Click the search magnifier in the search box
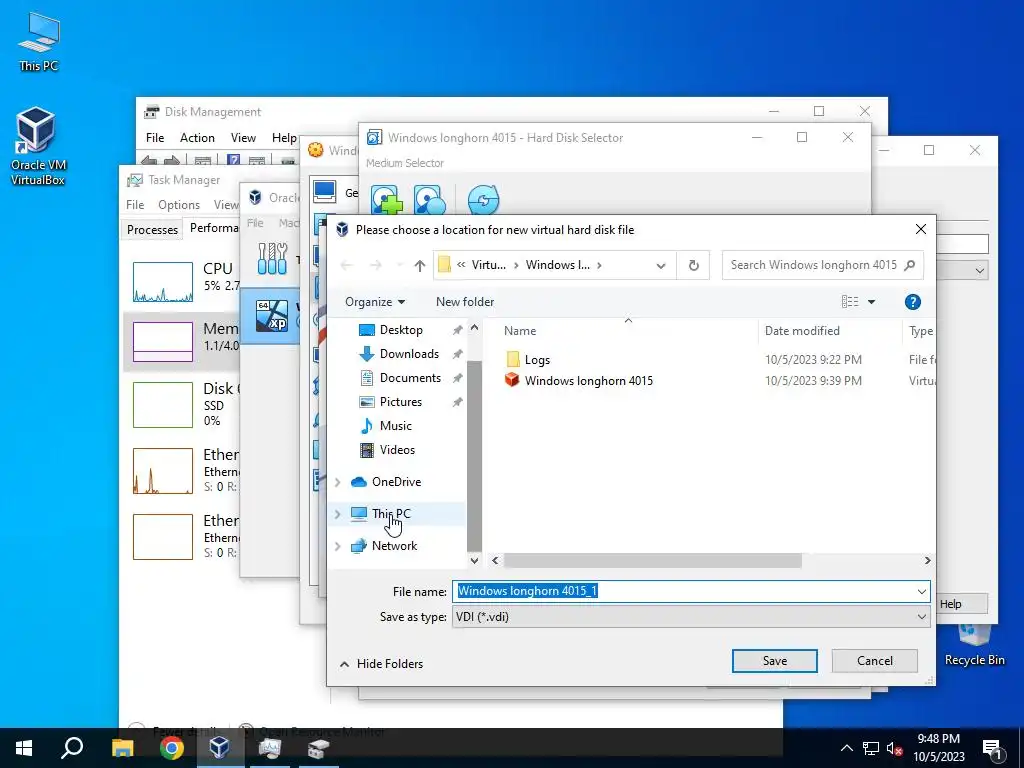This screenshot has height=768, width=1024. click(x=910, y=265)
